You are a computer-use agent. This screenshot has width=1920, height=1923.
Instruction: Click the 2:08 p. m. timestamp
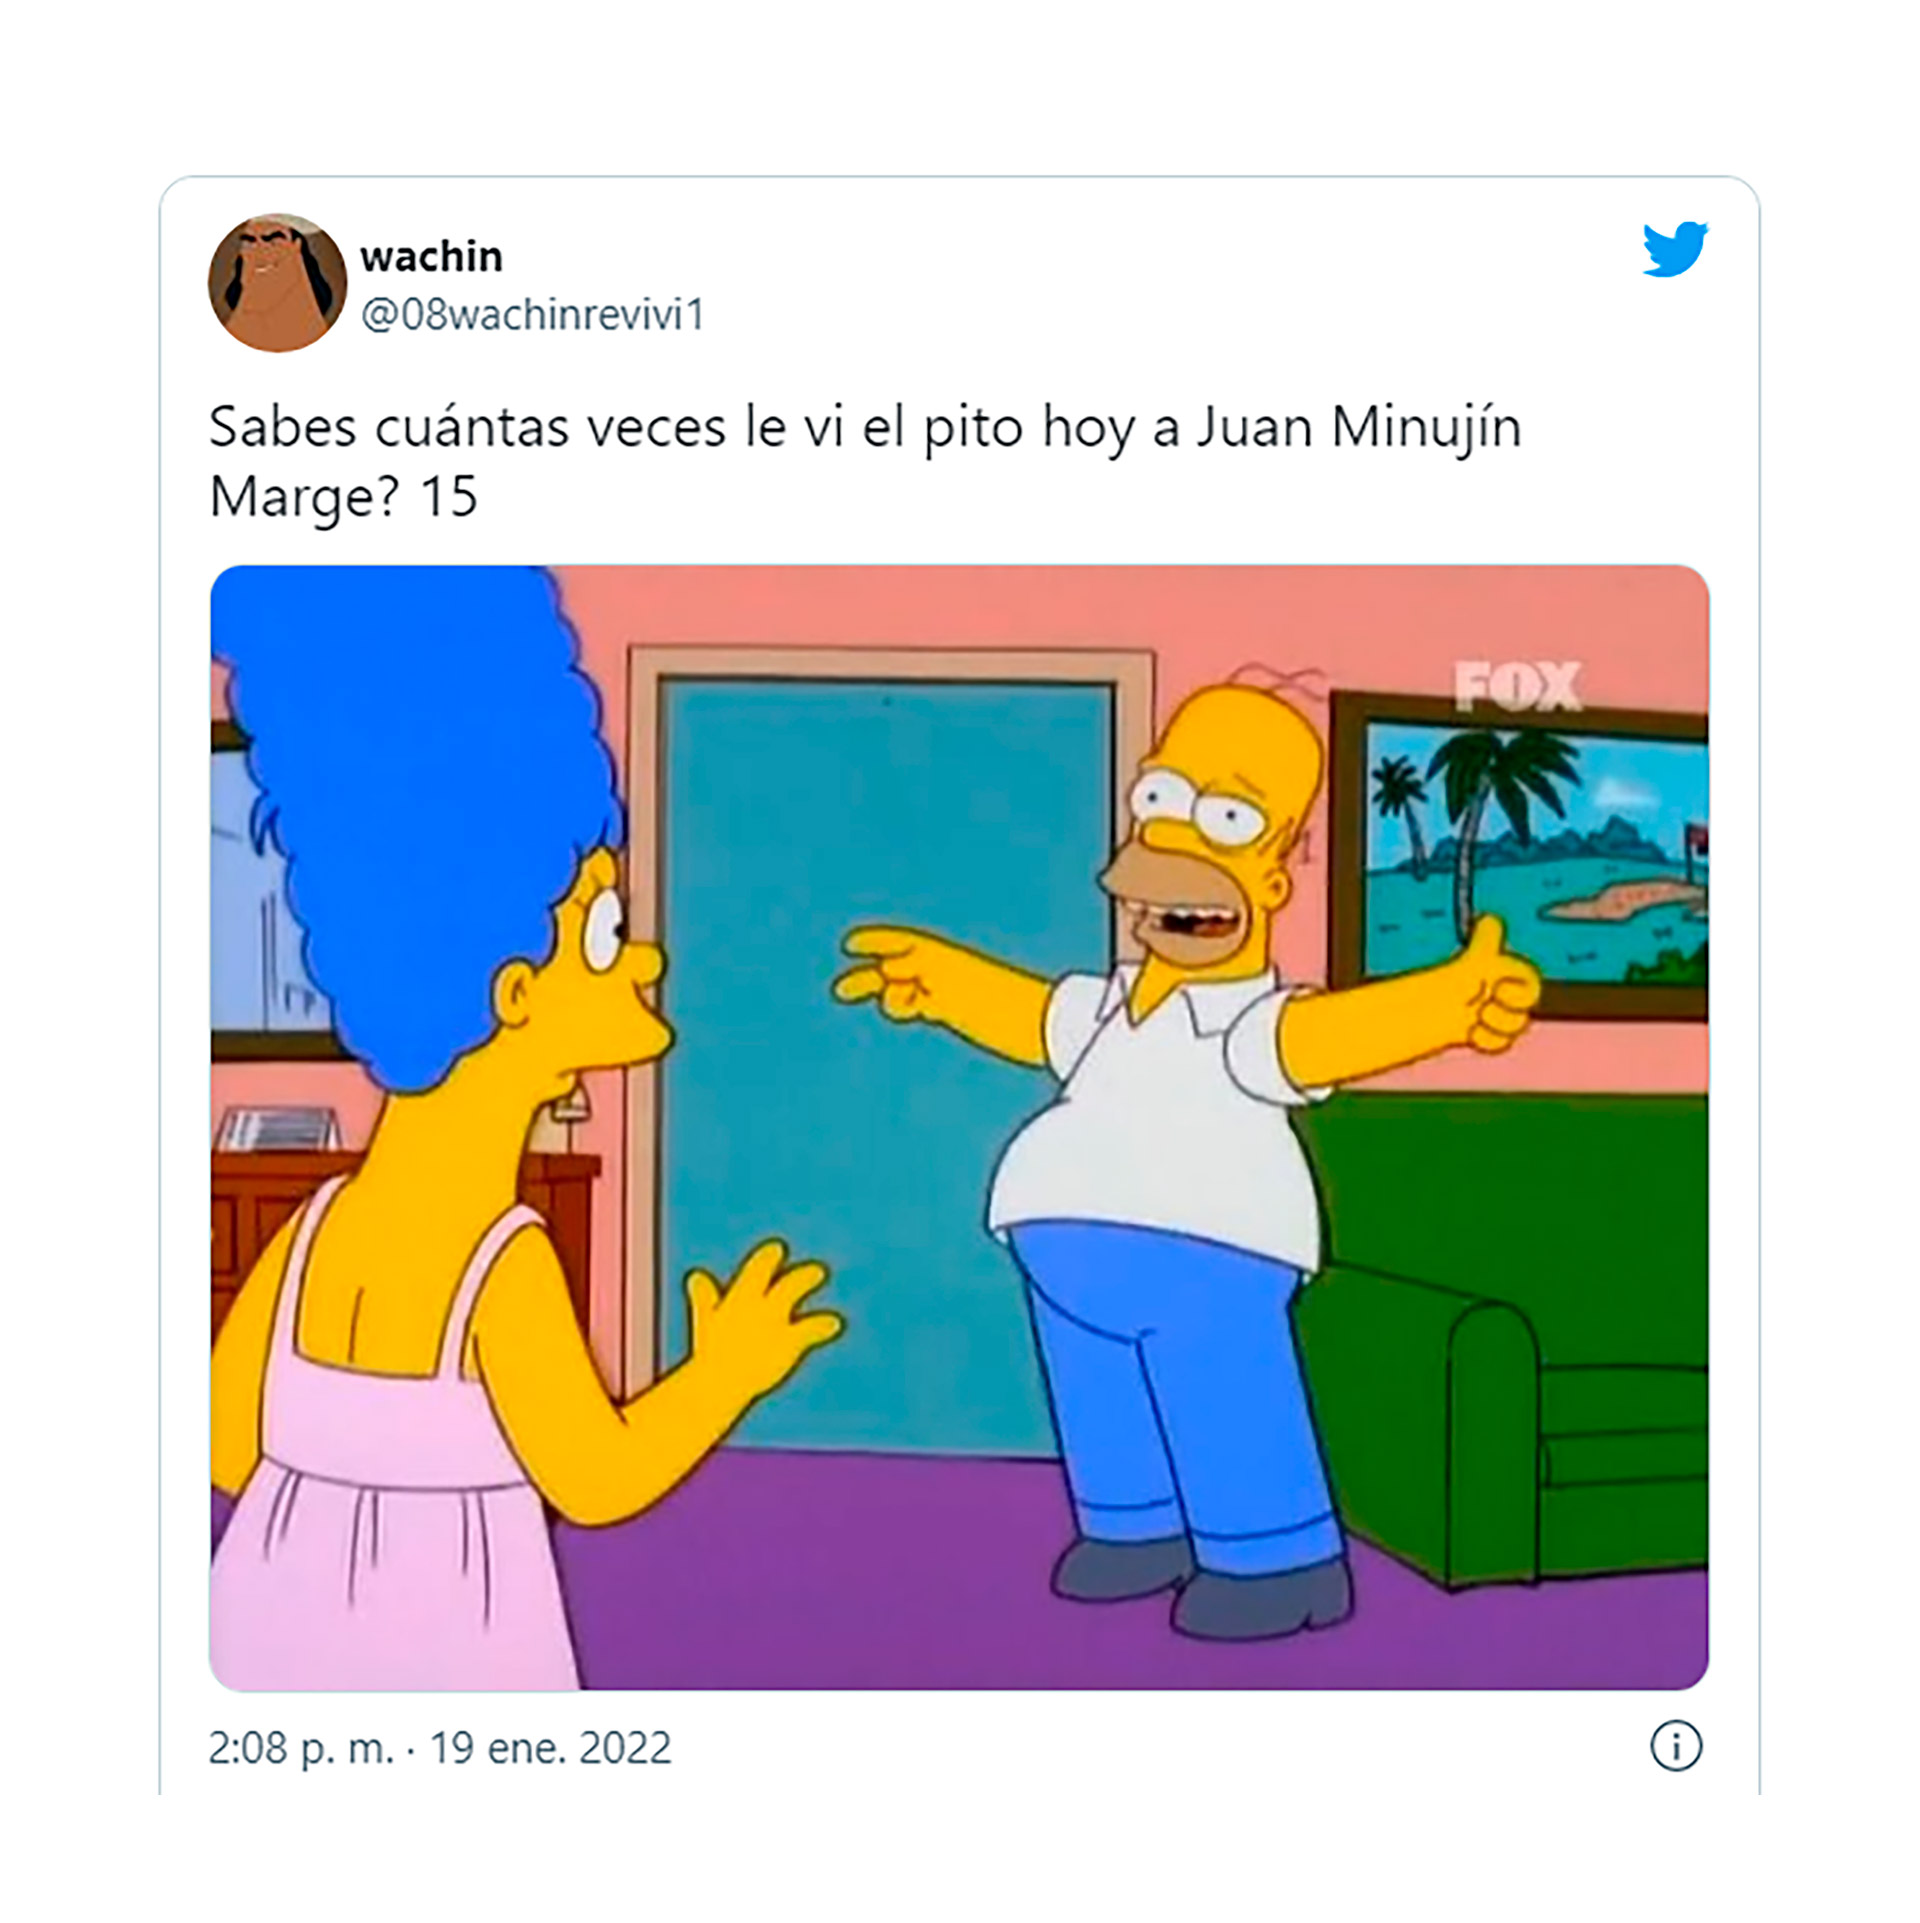pos(301,1748)
